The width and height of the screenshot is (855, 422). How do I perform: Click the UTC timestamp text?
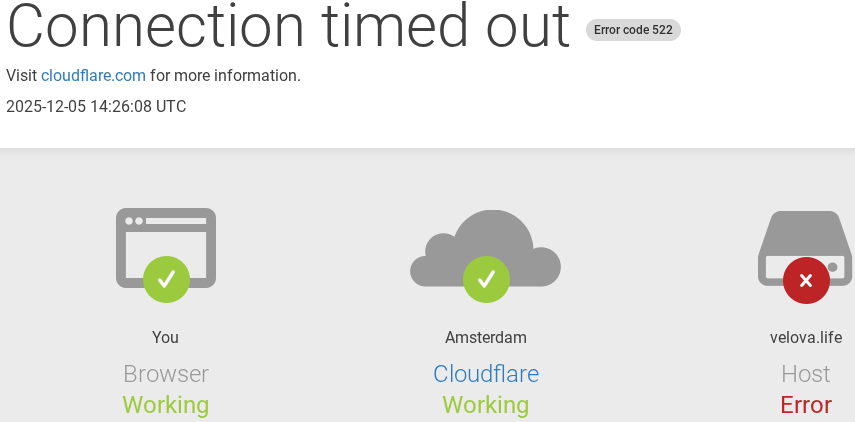click(96, 106)
